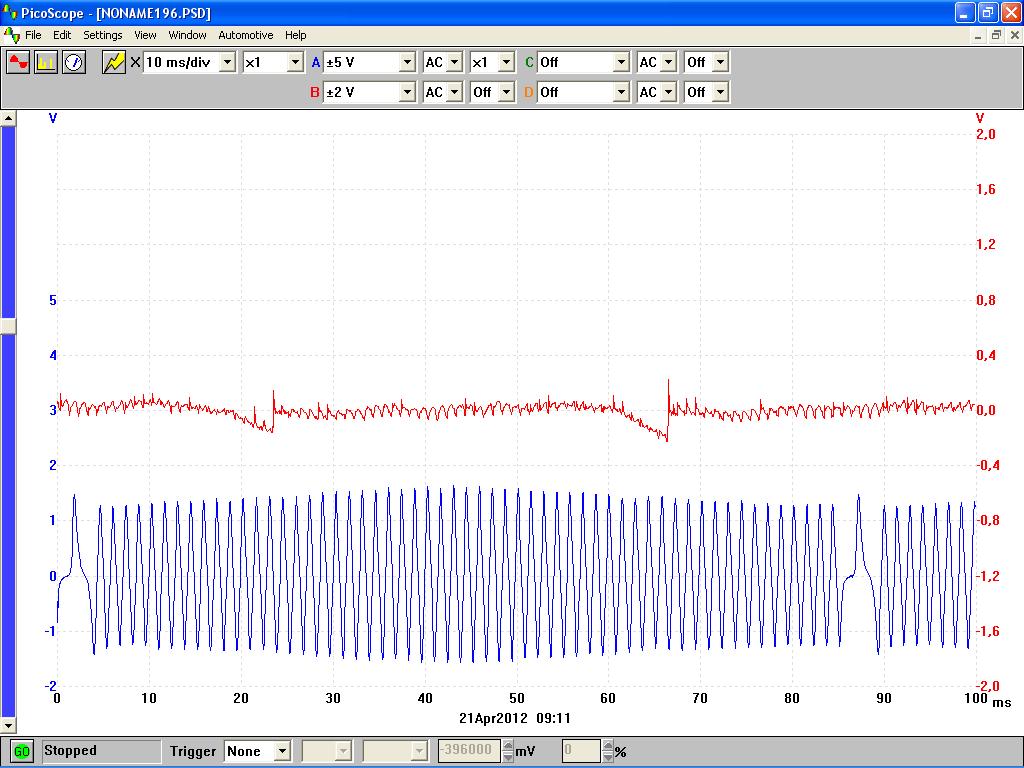Open the View menu
1024x768 pixels.
pyautogui.click(x=145, y=35)
